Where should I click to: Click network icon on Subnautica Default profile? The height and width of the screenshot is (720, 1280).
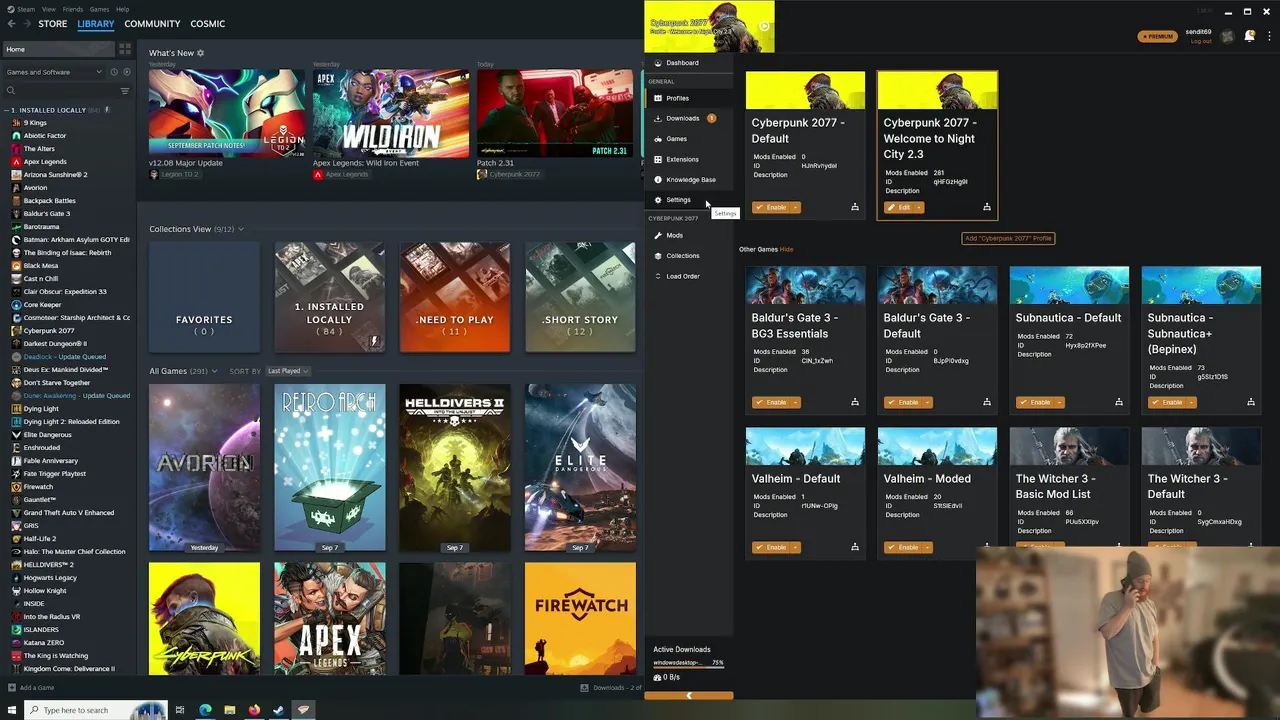[1119, 402]
